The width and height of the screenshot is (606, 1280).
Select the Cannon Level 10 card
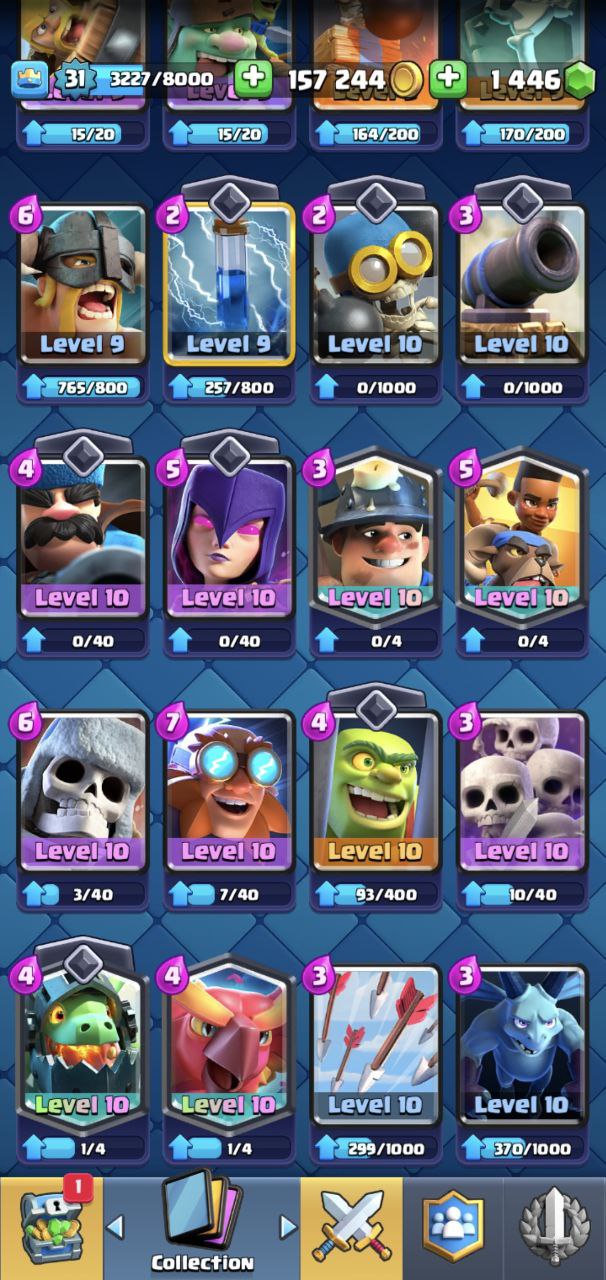coord(522,283)
